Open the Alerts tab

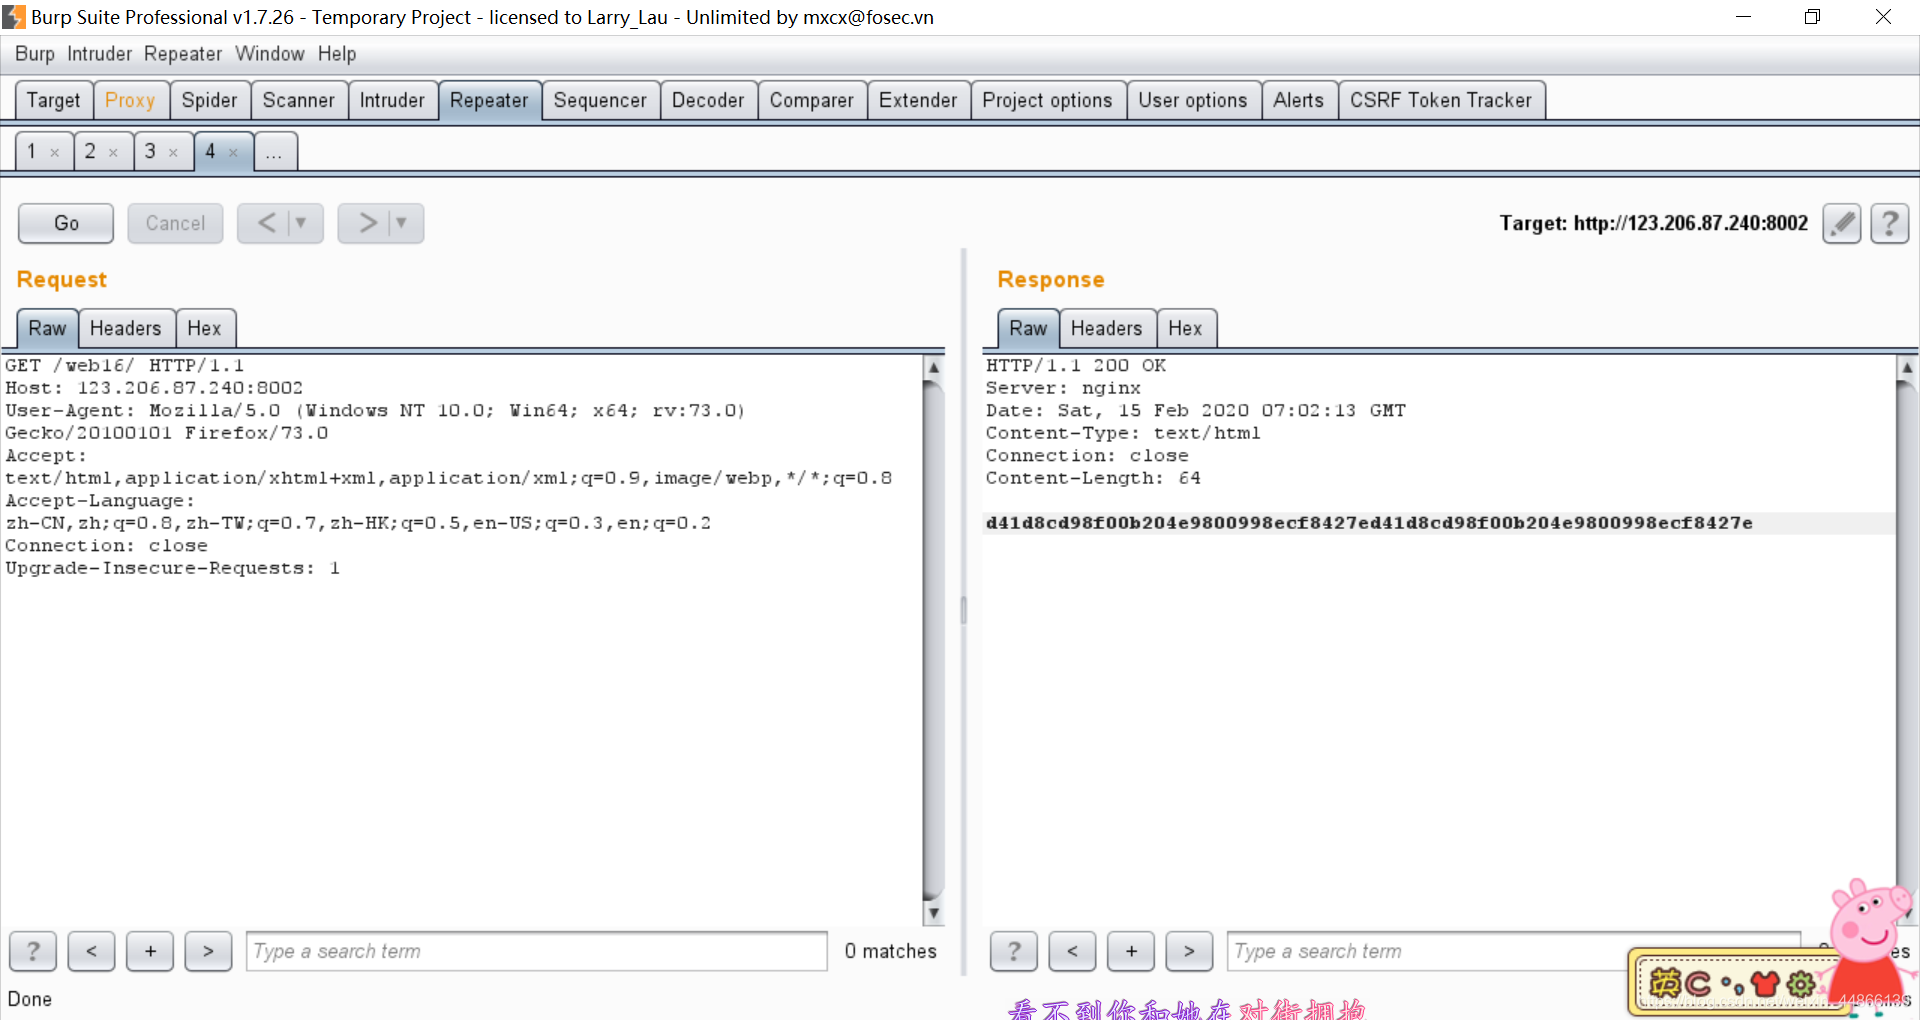(1299, 100)
